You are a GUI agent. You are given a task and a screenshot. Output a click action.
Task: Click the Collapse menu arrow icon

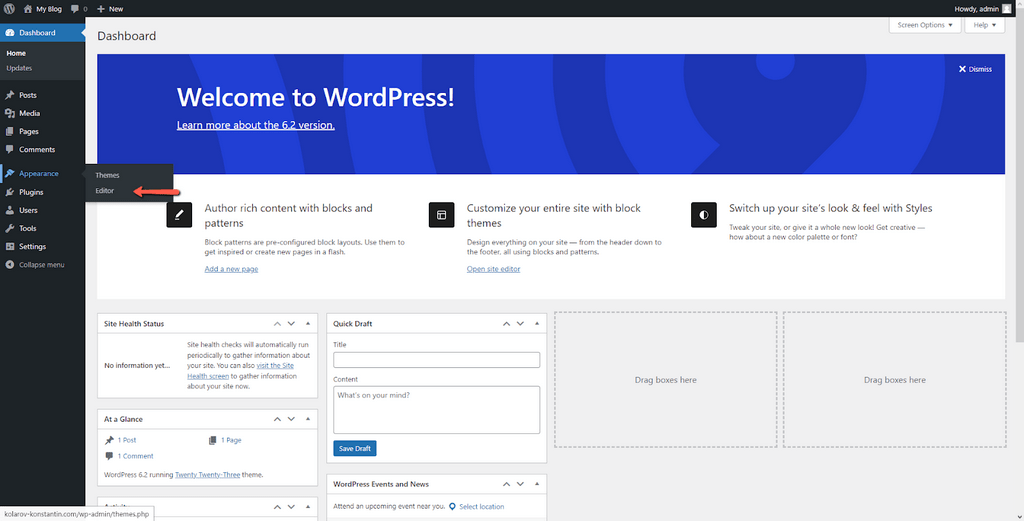[x=9, y=265]
